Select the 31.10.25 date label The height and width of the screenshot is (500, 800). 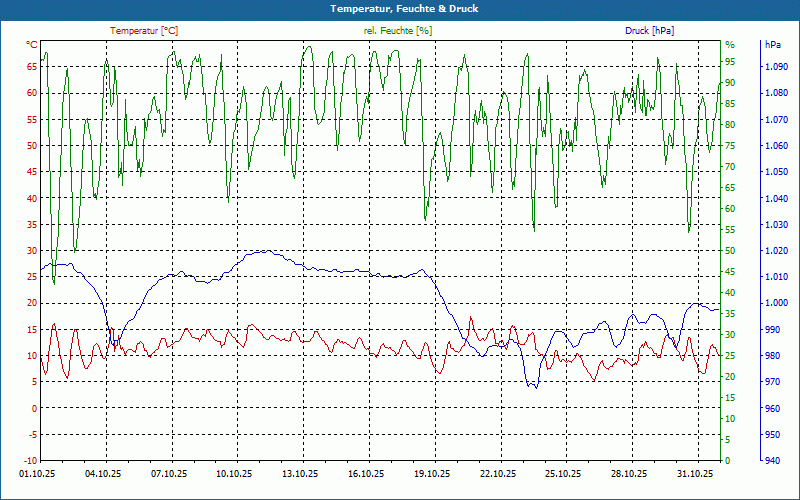click(694, 474)
